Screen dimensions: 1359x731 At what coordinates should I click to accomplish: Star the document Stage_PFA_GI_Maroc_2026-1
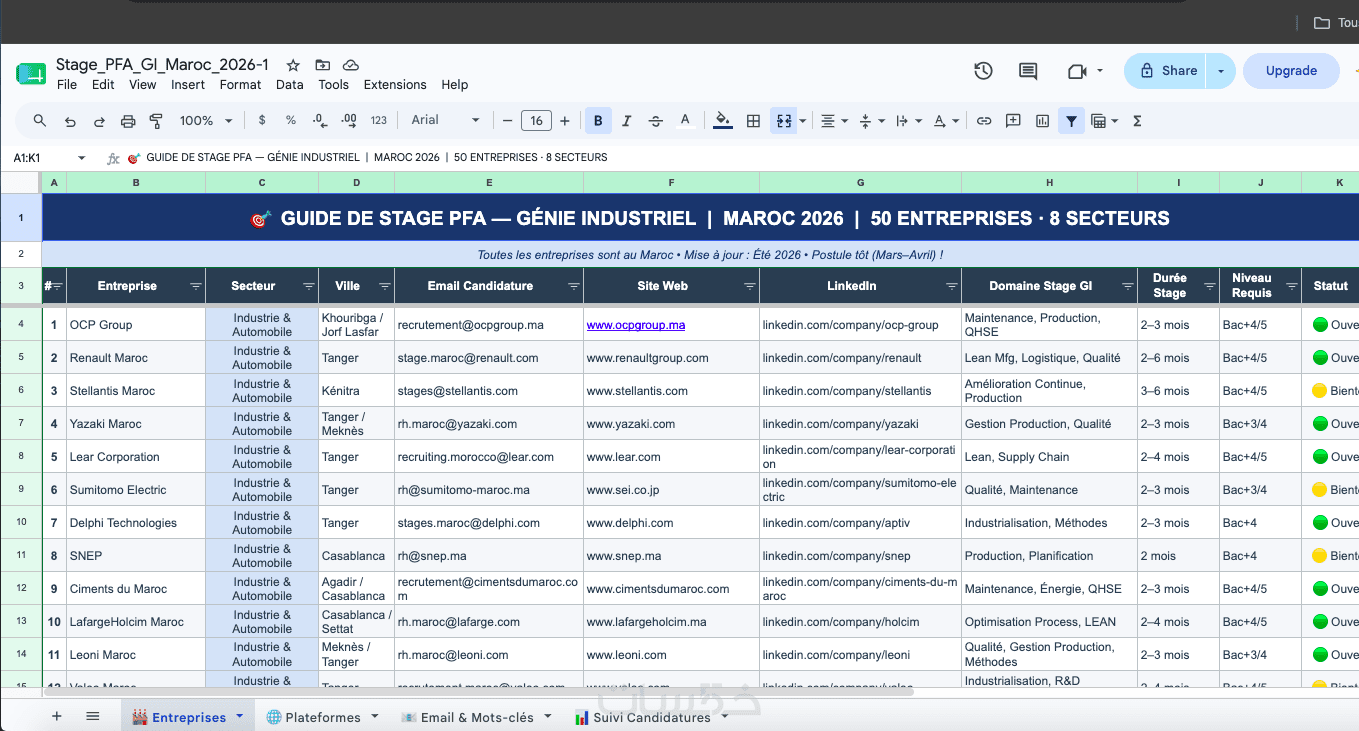tap(293, 65)
